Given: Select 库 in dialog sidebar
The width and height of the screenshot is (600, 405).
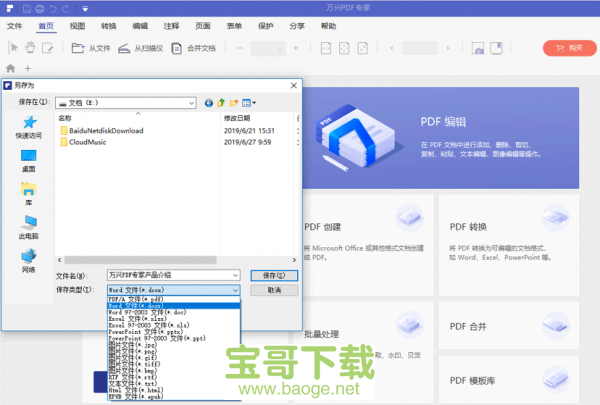Looking at the screenshot, I should (x=29, y=194).
